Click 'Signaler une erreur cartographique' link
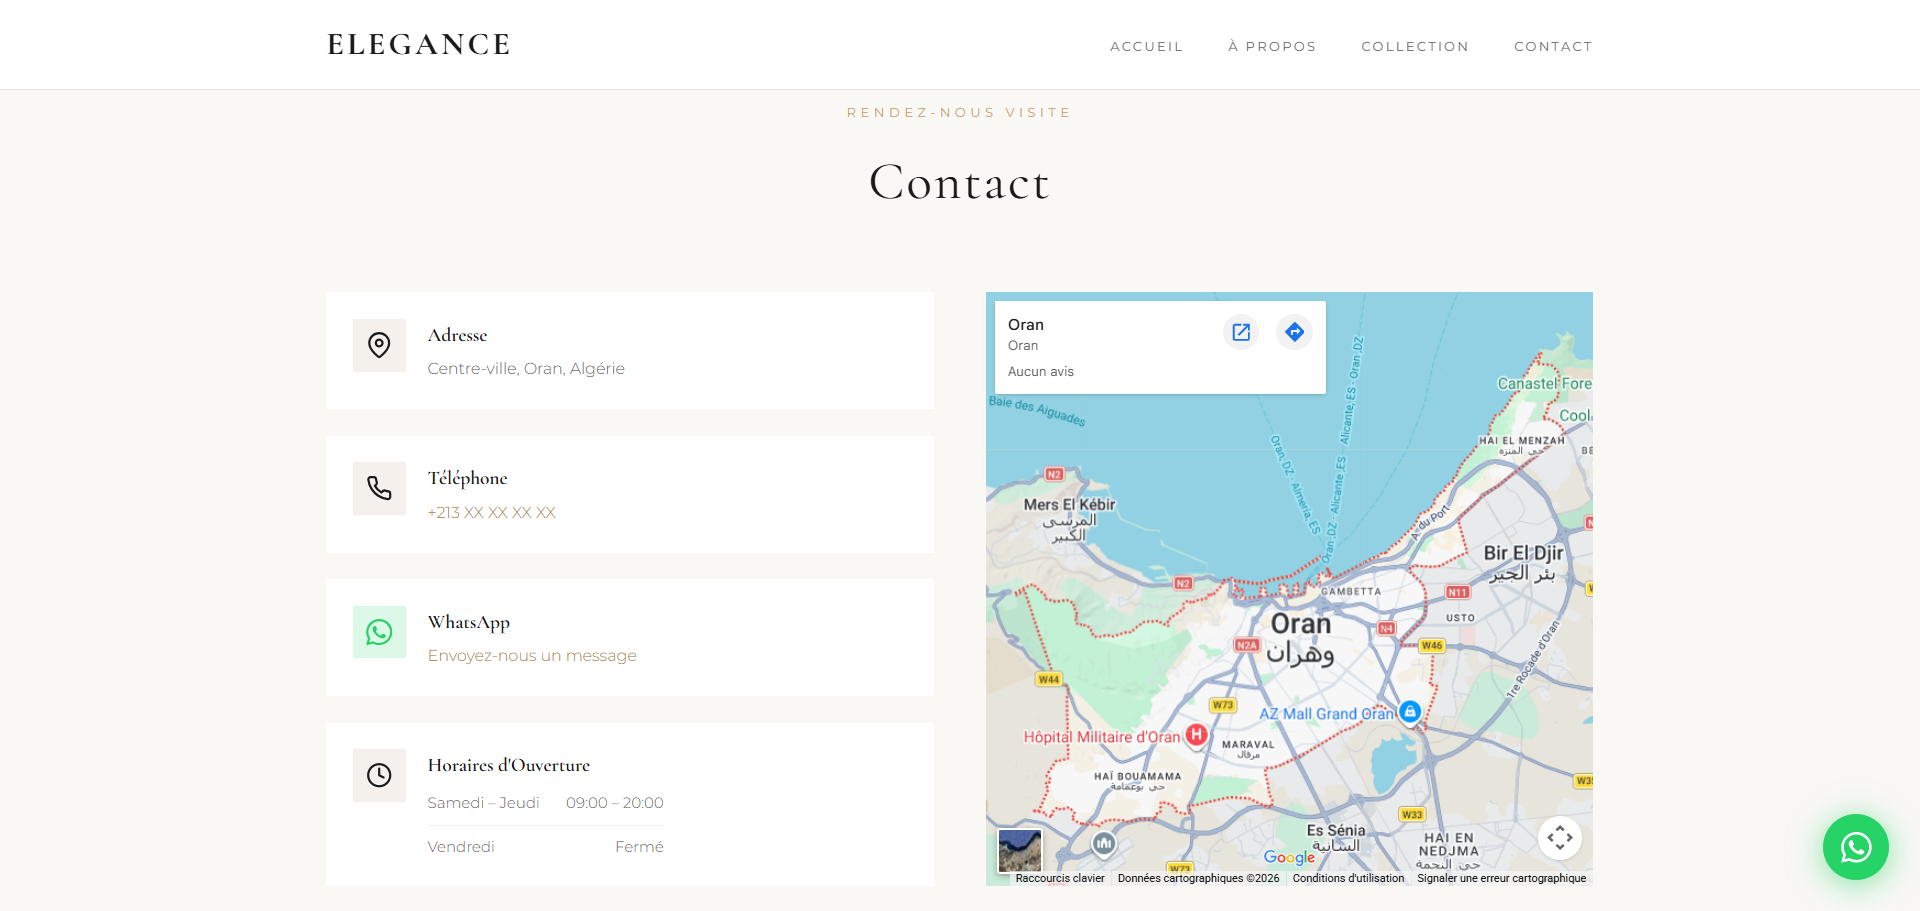The image size is (1920, 911). 1501,879
